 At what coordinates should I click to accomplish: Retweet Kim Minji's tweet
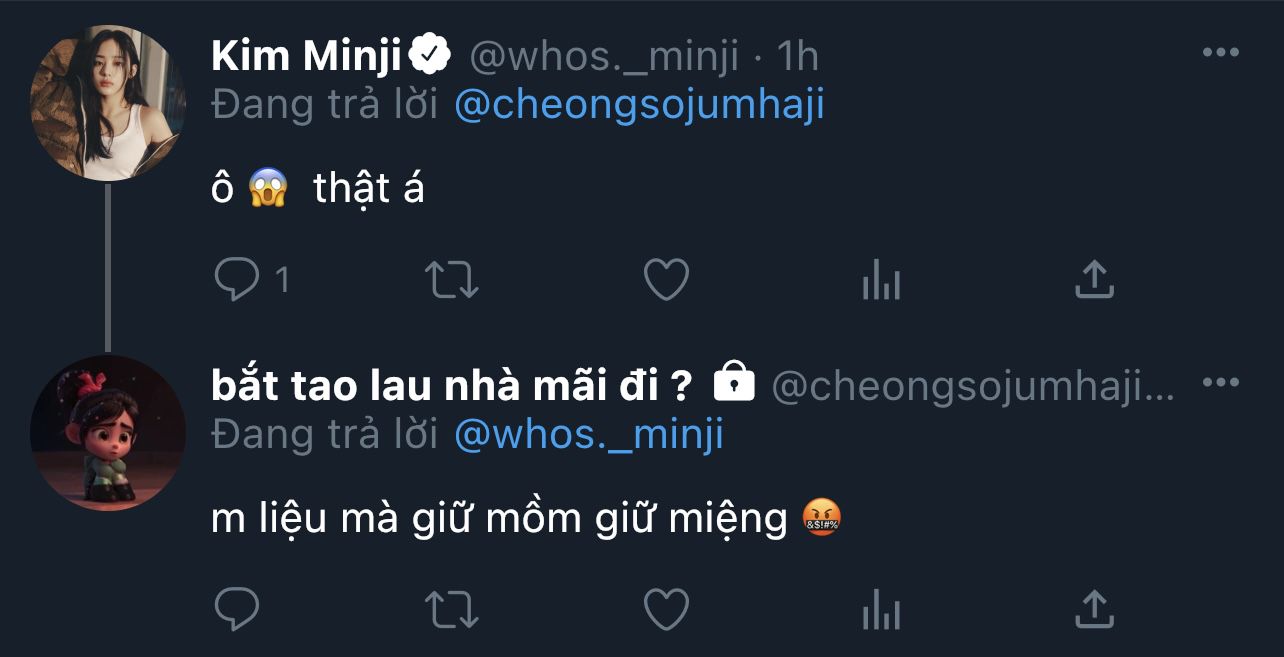[452, 280]
